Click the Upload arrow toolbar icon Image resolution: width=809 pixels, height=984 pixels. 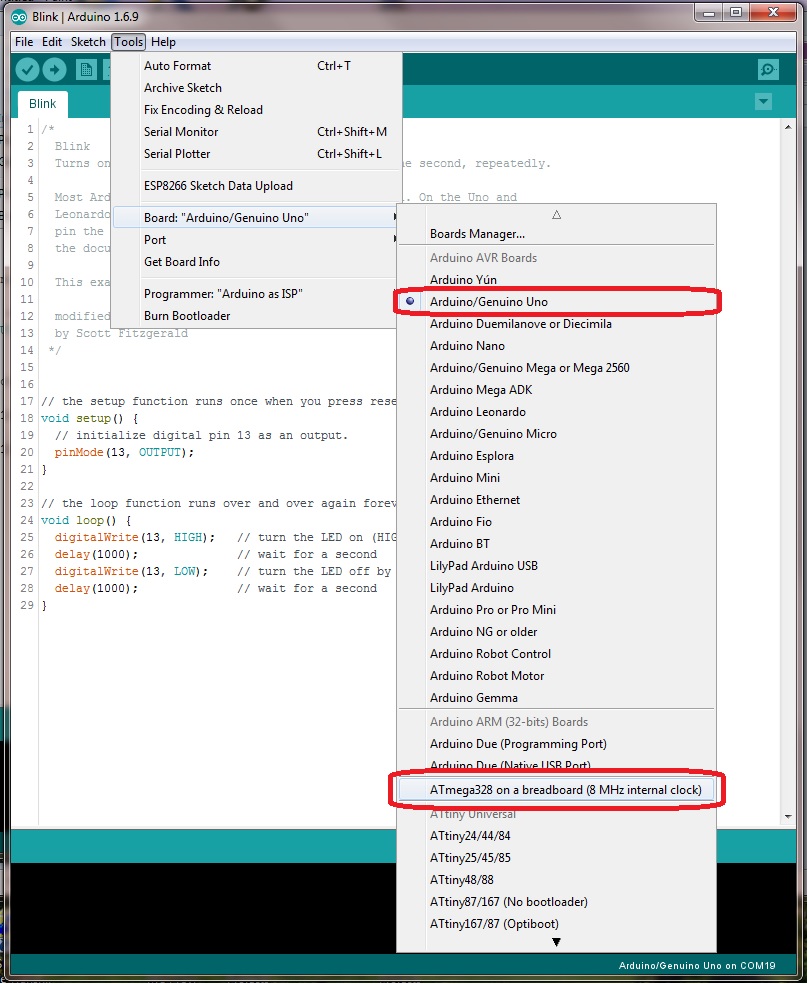click(x=55, y=69)
